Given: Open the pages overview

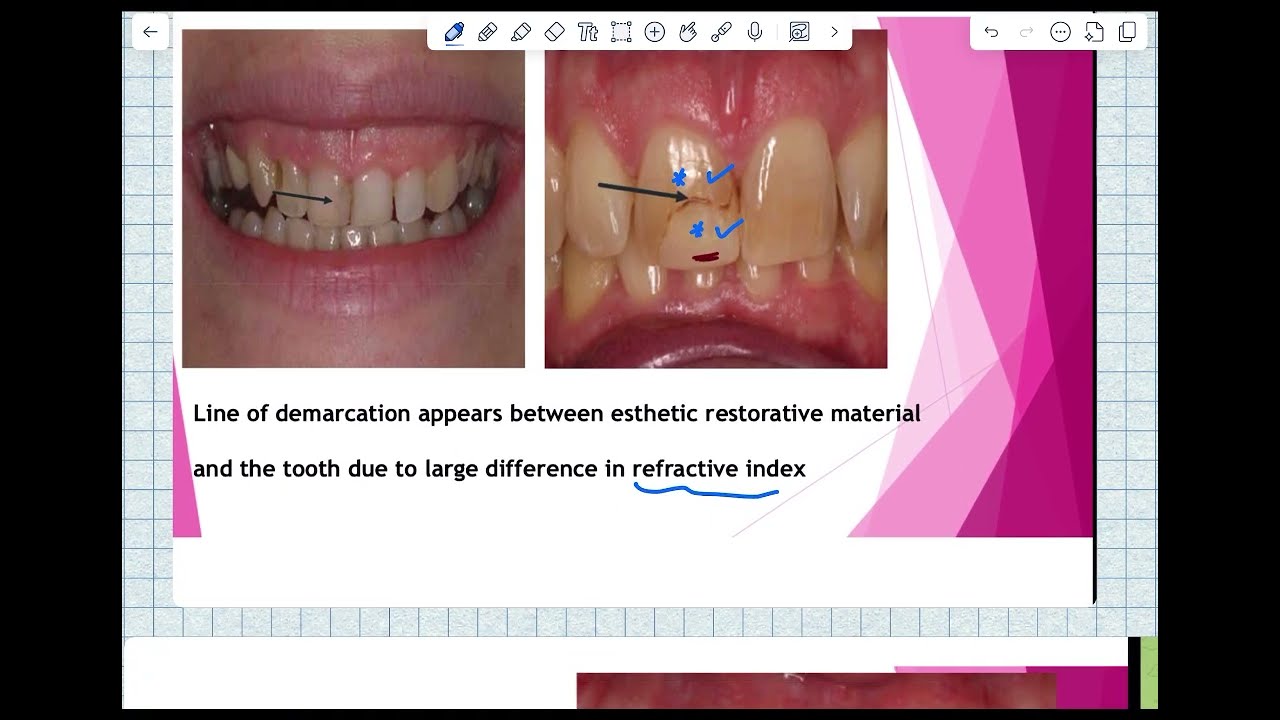Looking at the screenshot, I should point(1128,32).
